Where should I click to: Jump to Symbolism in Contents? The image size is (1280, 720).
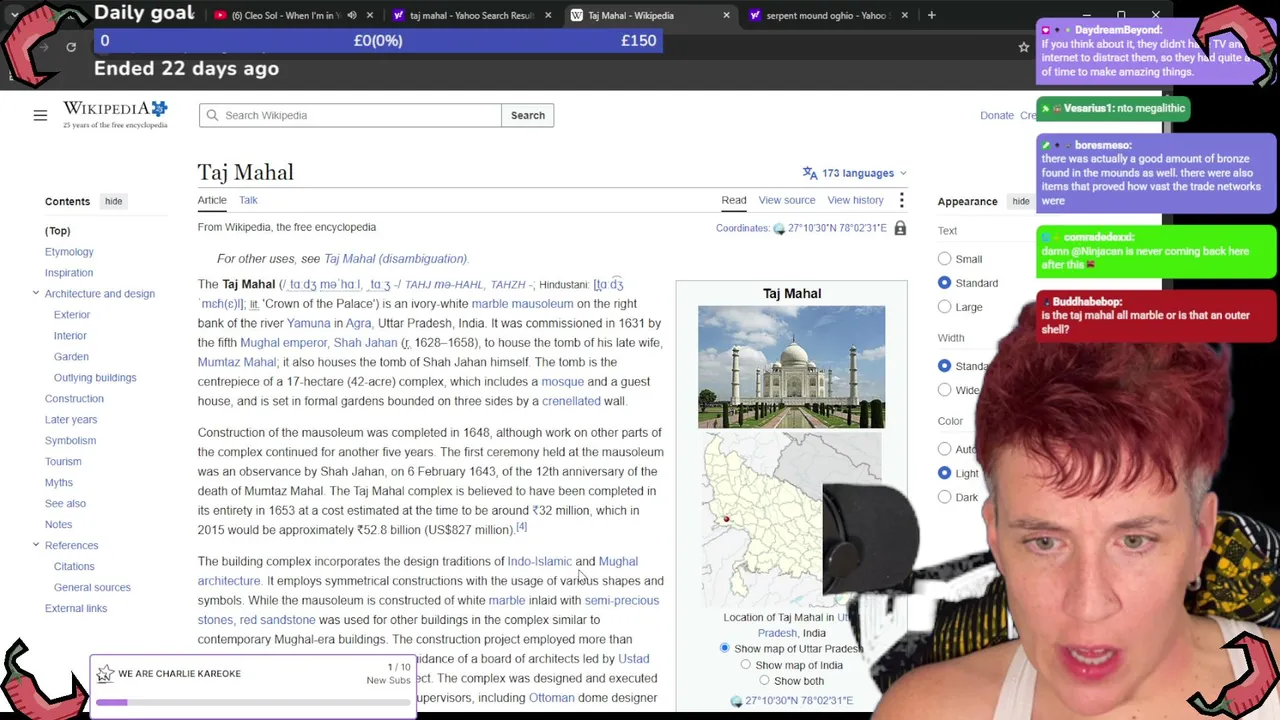(x=70, y=441)
